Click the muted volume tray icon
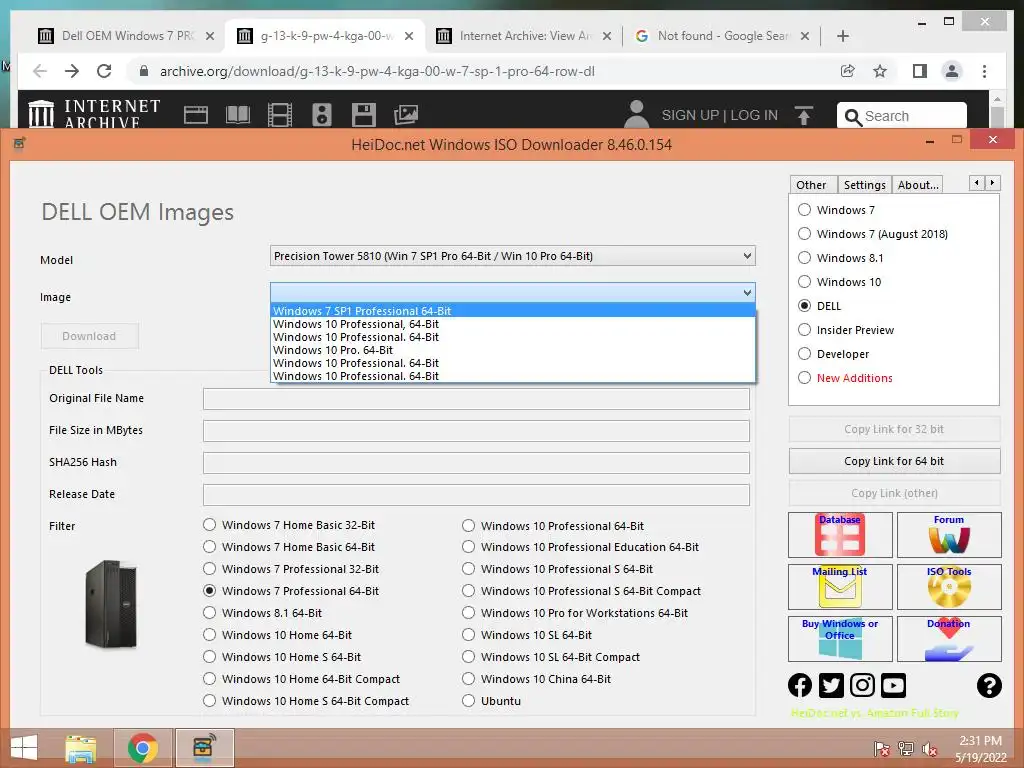 pyautogui.click(x=930, y=749)
